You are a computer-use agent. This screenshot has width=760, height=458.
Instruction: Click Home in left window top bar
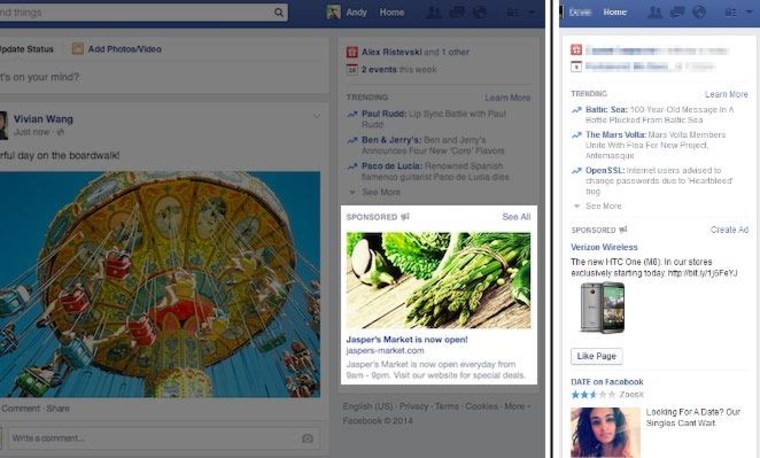(392, 12)
